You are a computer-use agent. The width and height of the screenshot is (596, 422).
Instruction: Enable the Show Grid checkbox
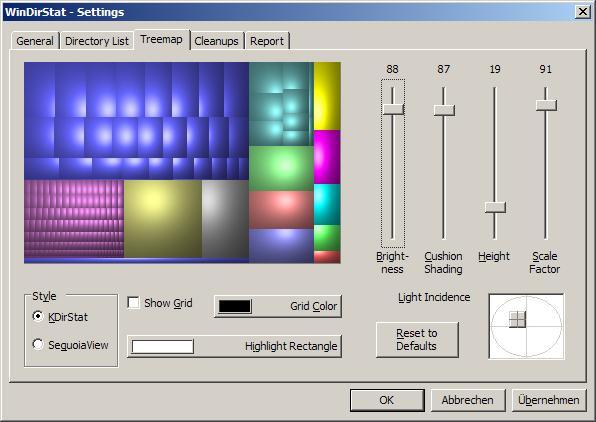point(133,303)
